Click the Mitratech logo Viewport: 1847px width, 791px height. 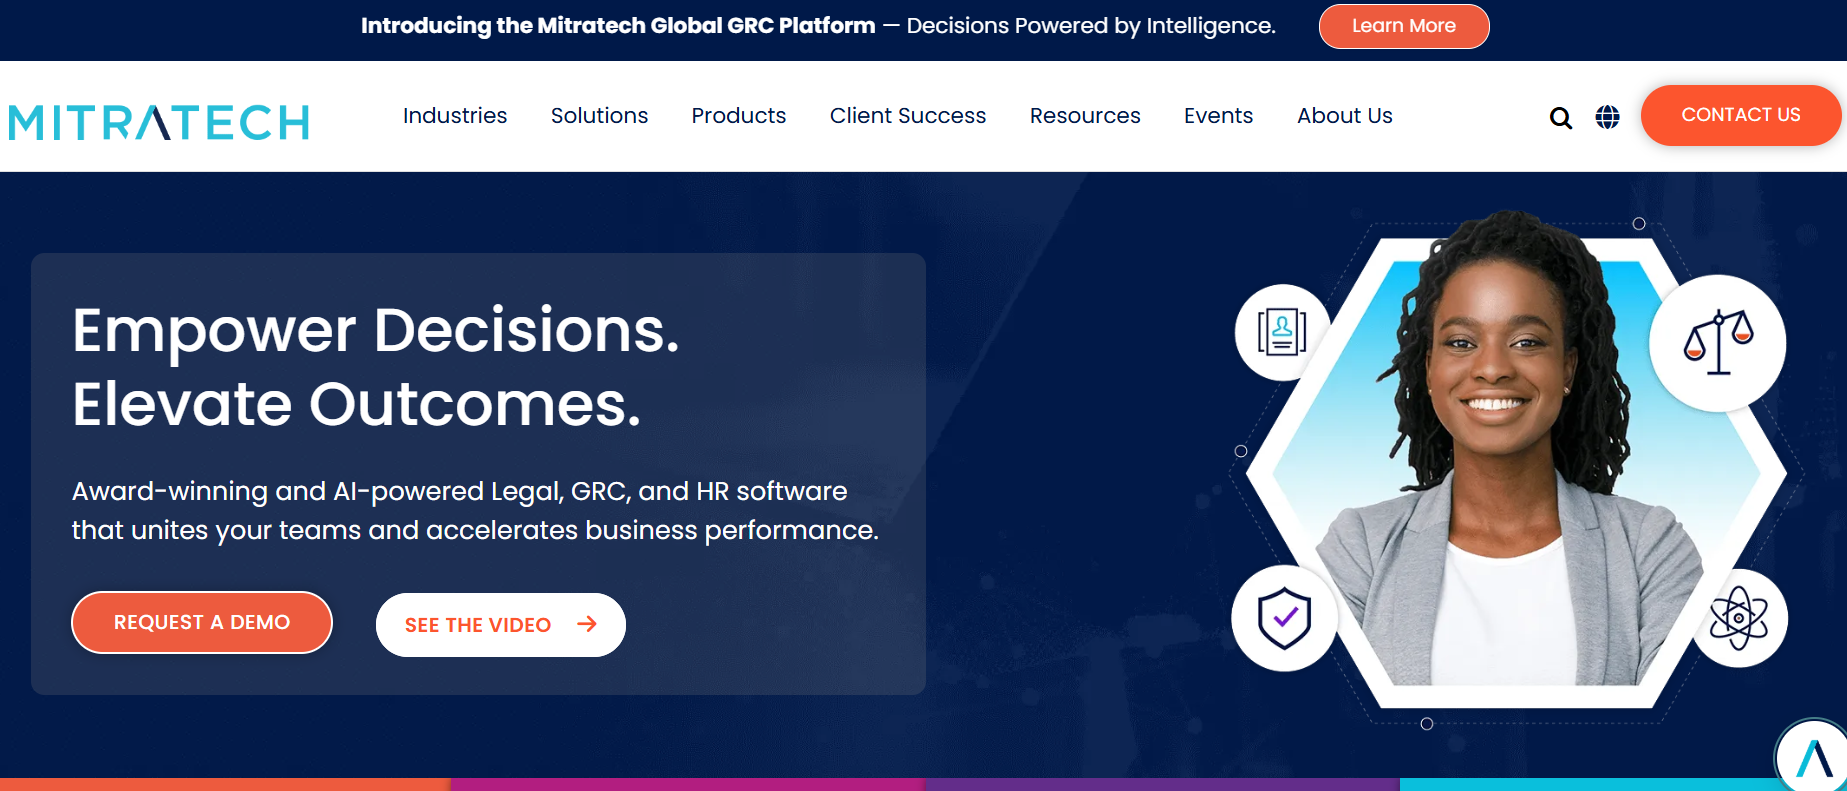[x=159, y=122]
